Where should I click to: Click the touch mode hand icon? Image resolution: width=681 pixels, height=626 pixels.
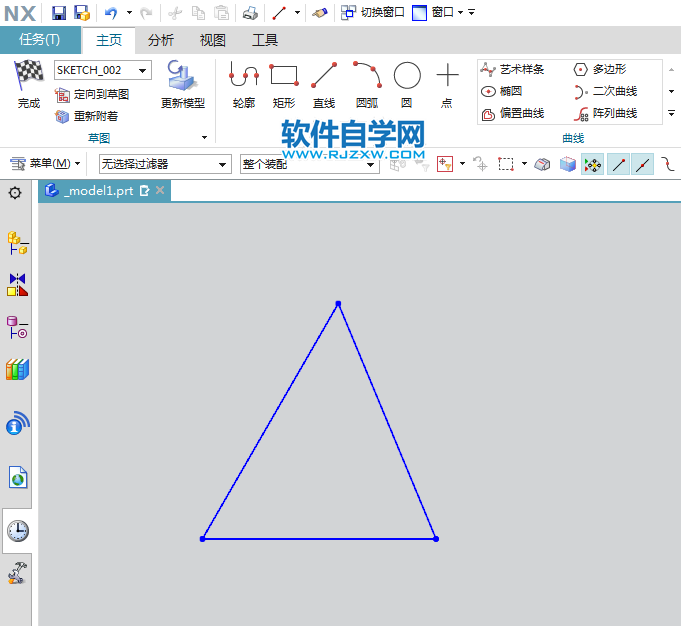click(320, 13)
